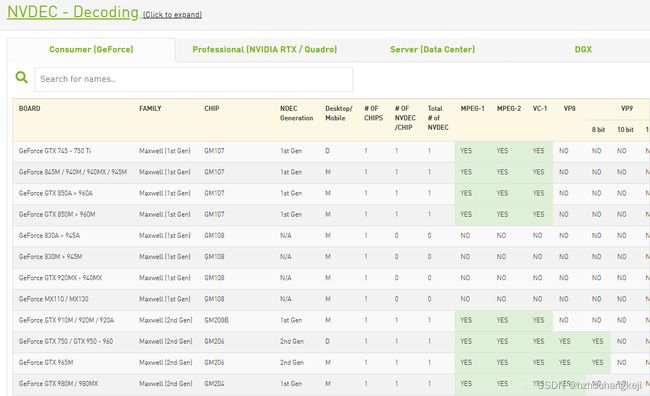
Task: Click the NDEC Generation column header
Action: pyautogui.click(x=296, y=113)
